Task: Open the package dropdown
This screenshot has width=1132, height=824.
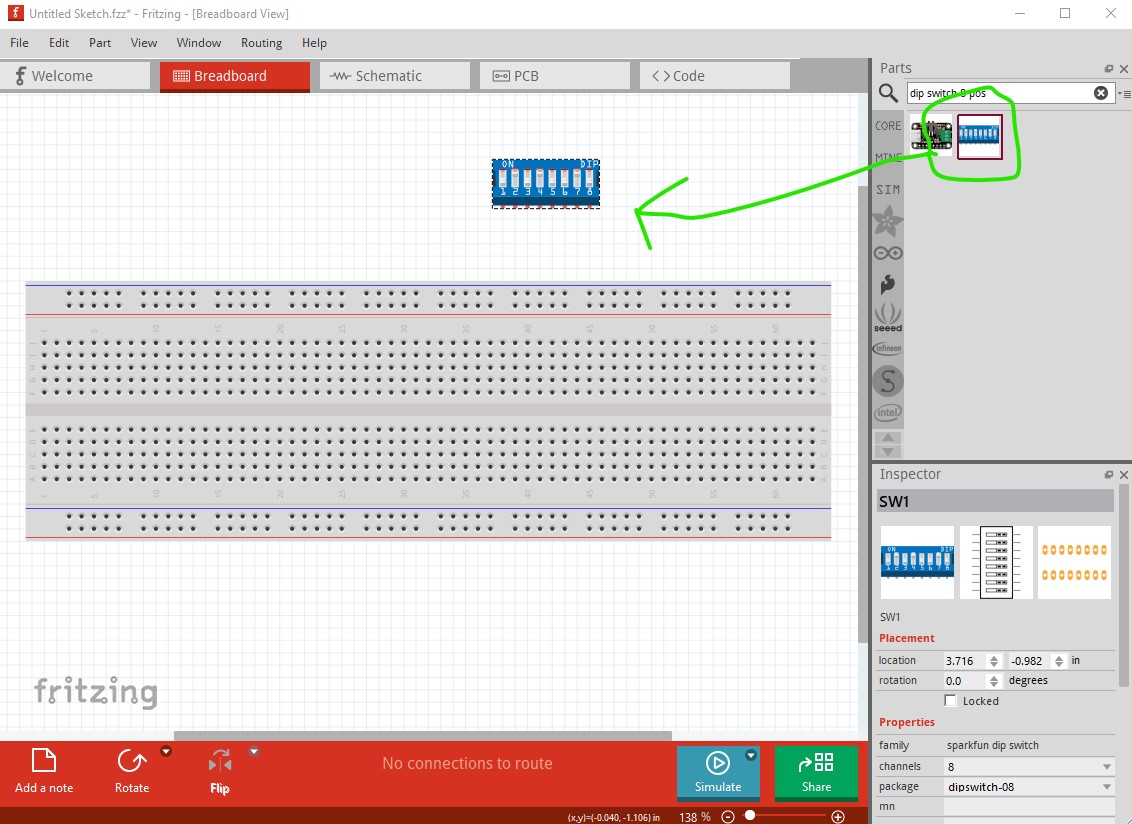Action: click(1106, 787)
